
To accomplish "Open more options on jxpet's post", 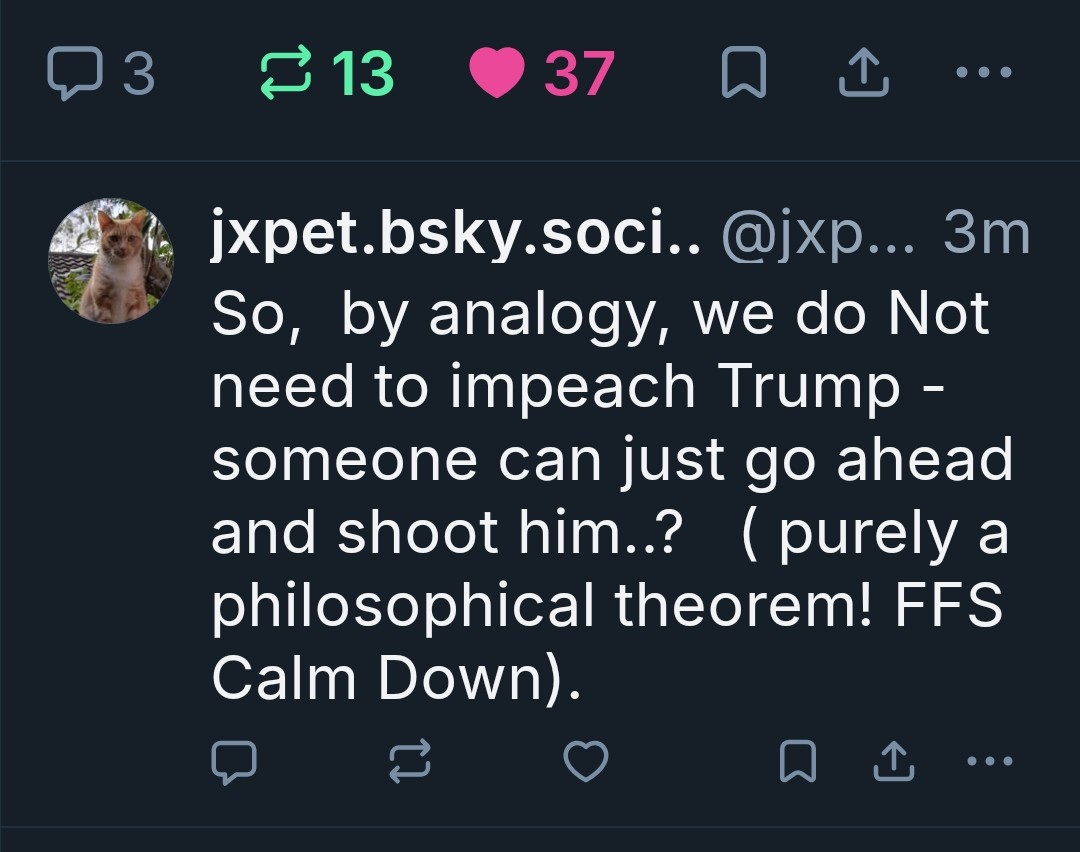I will [x=991, y=761].
